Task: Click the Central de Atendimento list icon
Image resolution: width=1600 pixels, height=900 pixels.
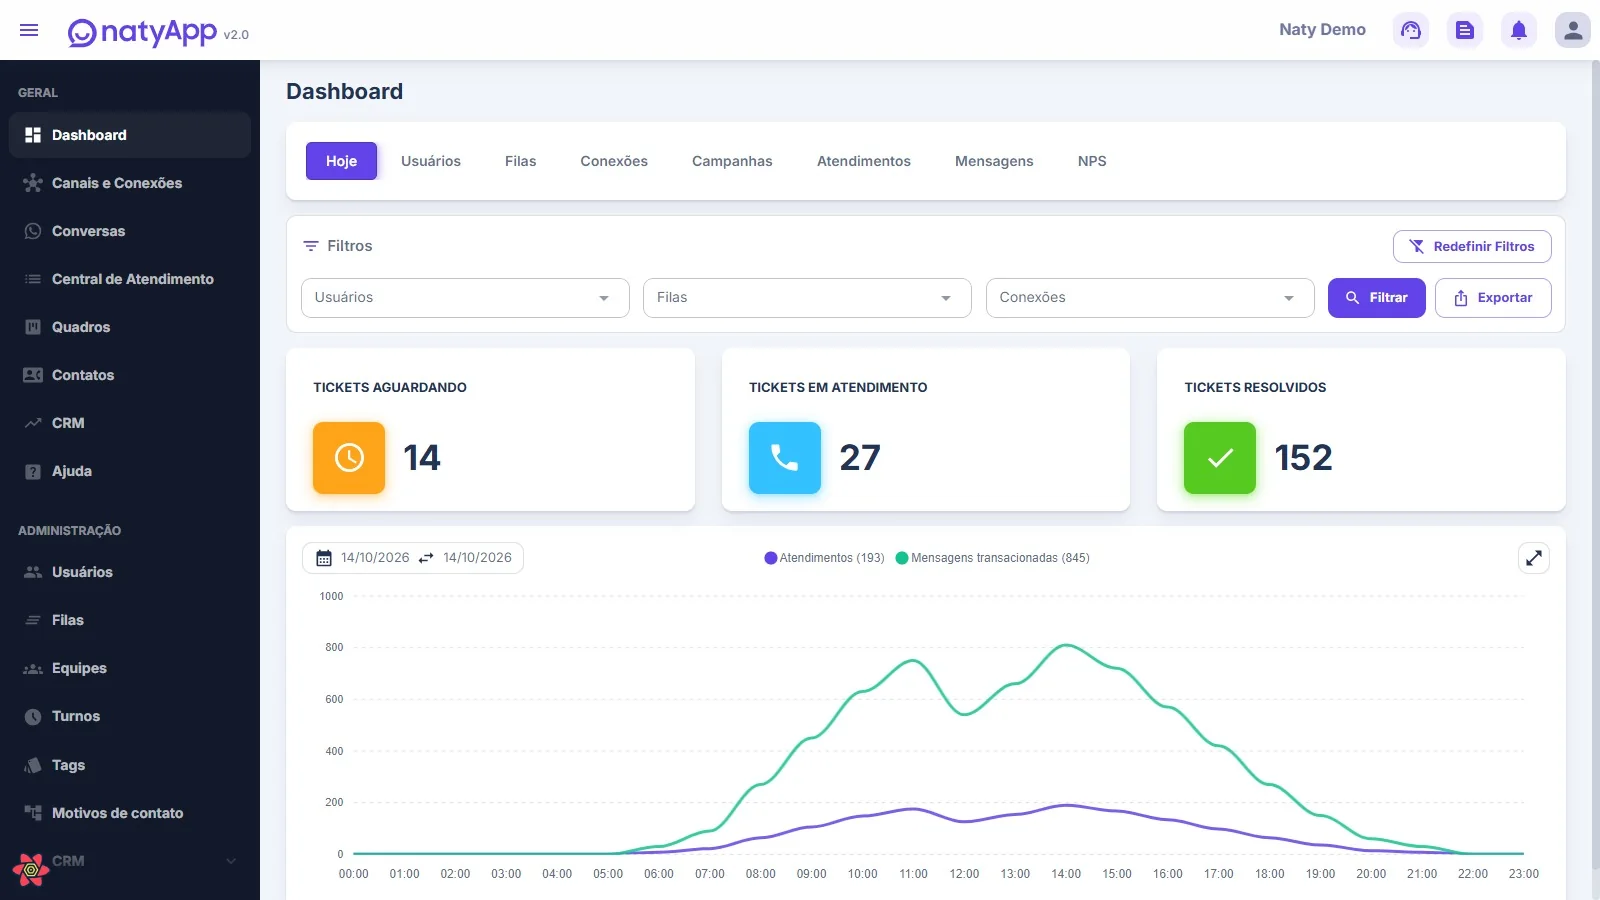Action: [x=33, y=279]
